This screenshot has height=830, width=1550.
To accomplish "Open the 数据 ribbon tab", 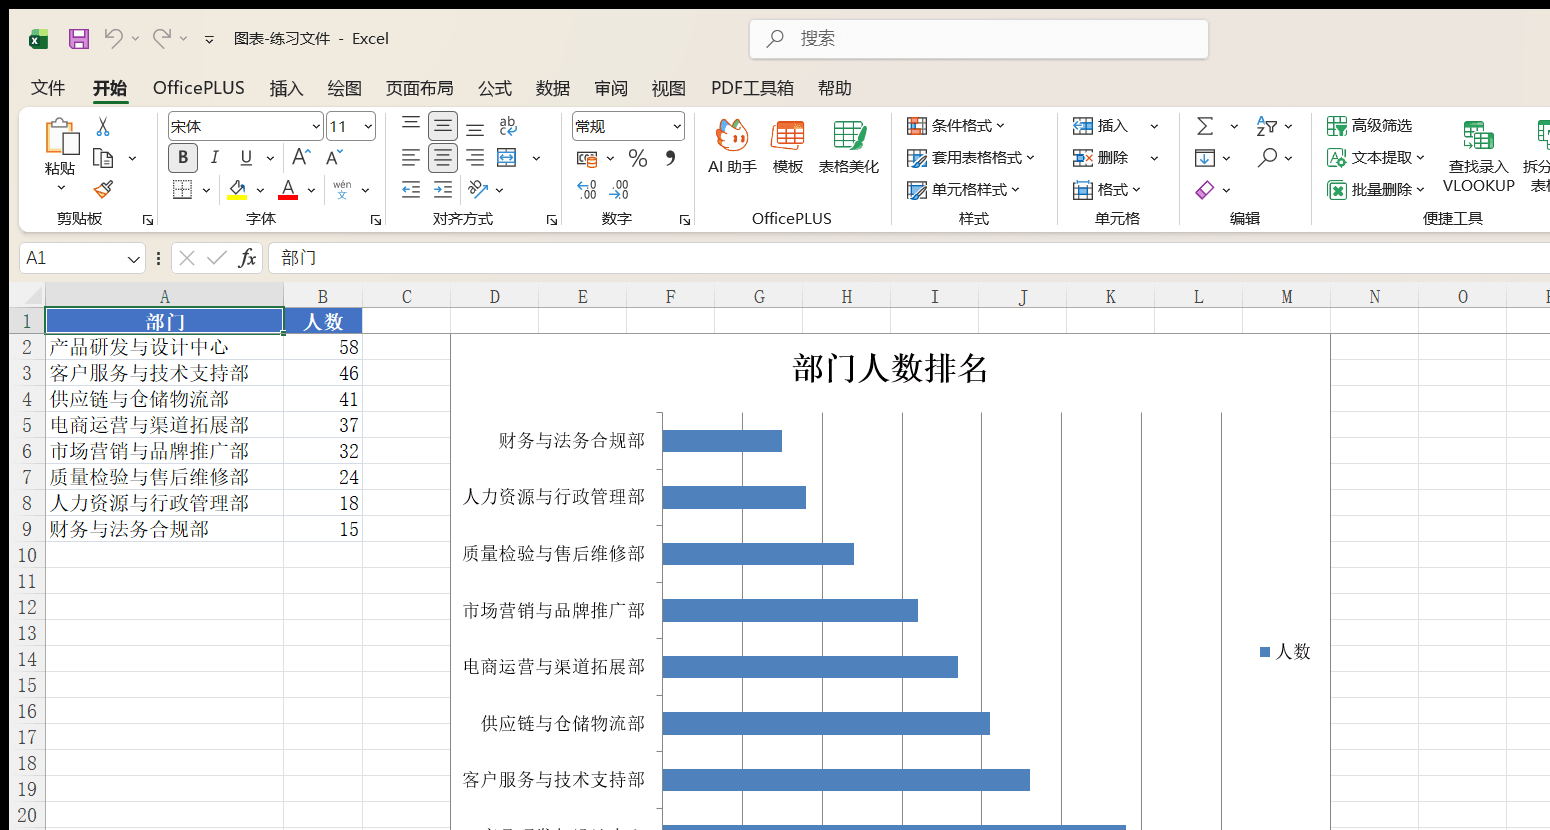I will pos(552,88).
